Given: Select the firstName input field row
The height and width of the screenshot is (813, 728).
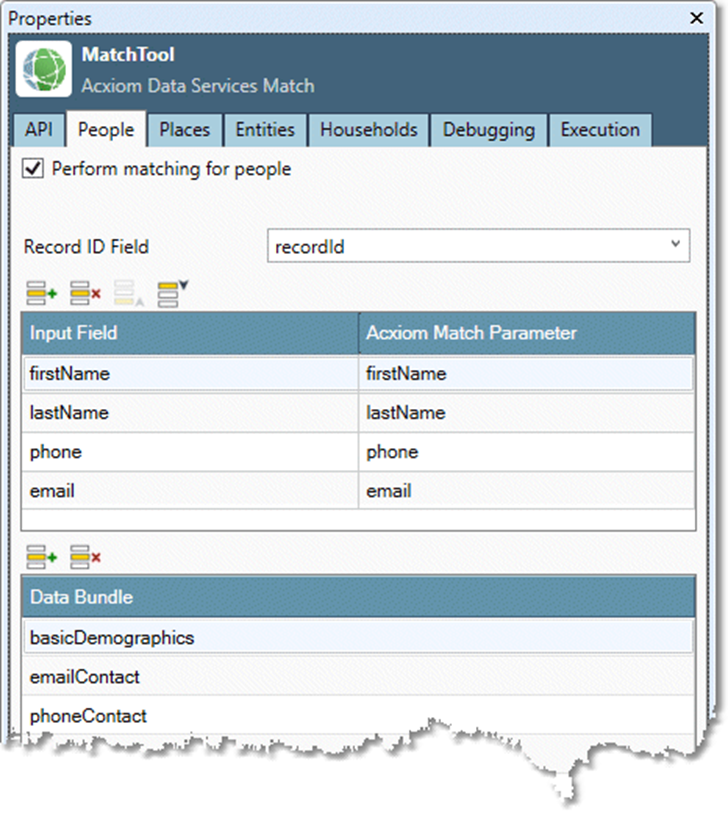Looking at the screenshot, I should tap(190, 374).
